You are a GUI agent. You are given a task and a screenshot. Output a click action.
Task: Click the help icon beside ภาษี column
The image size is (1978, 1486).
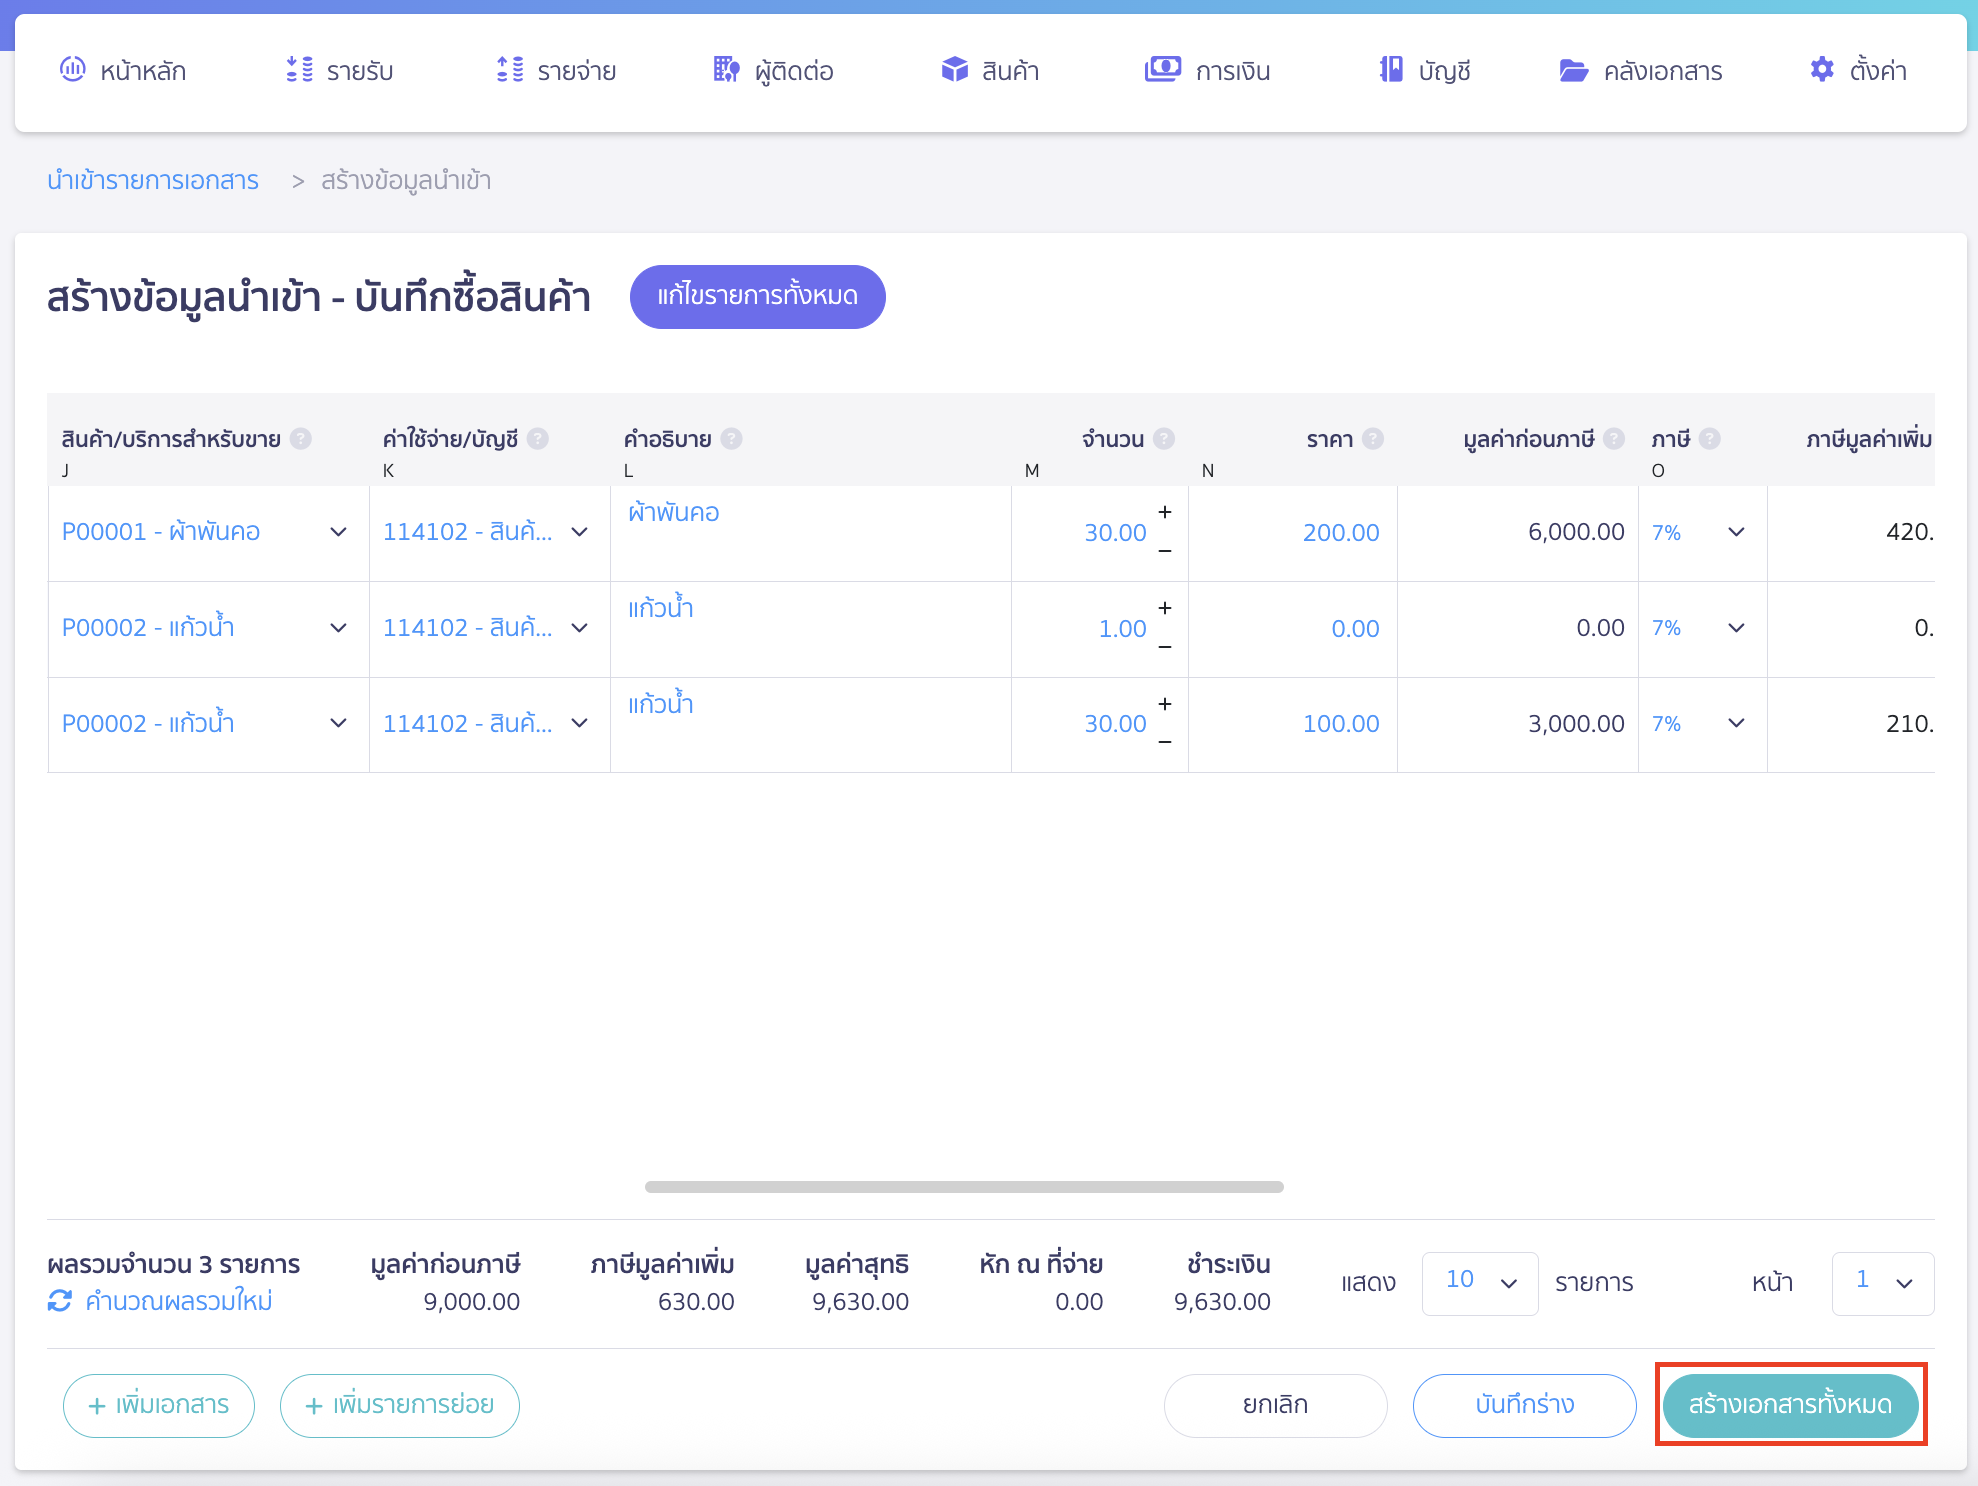click(x=1710, y=438)
